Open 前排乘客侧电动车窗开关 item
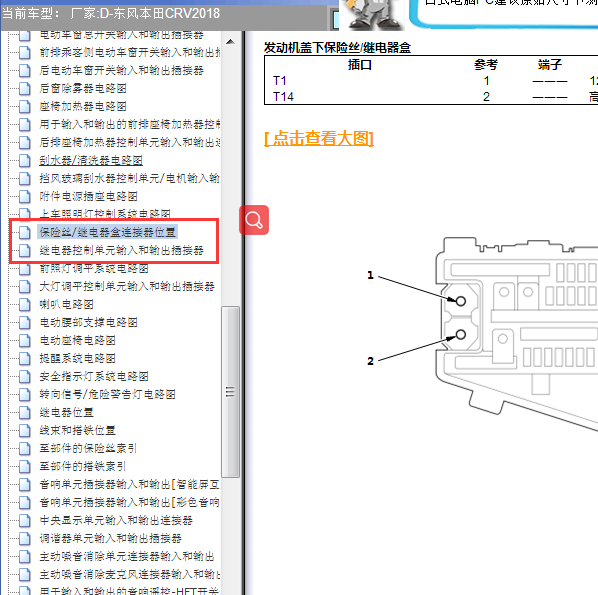The width and height of the screenshot is (598, 595). (x=130, y=52)
